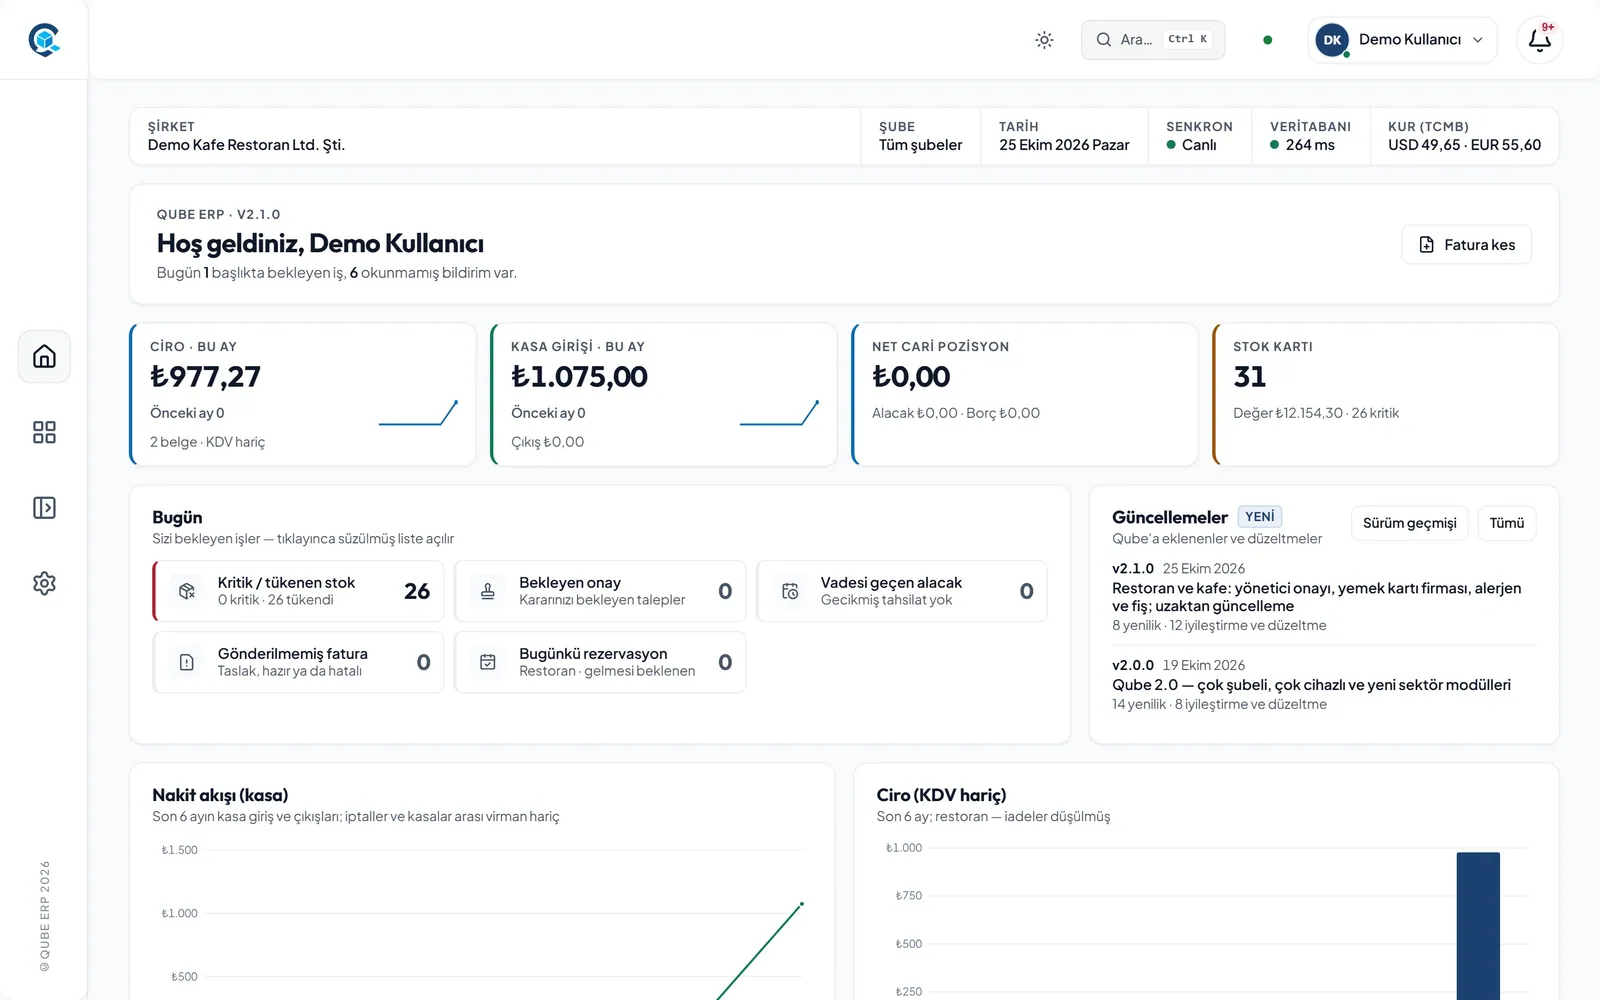The image size is (1600, 1000).
Task: Open the settings gear in sidebar
Action: [x=44, y=583]
